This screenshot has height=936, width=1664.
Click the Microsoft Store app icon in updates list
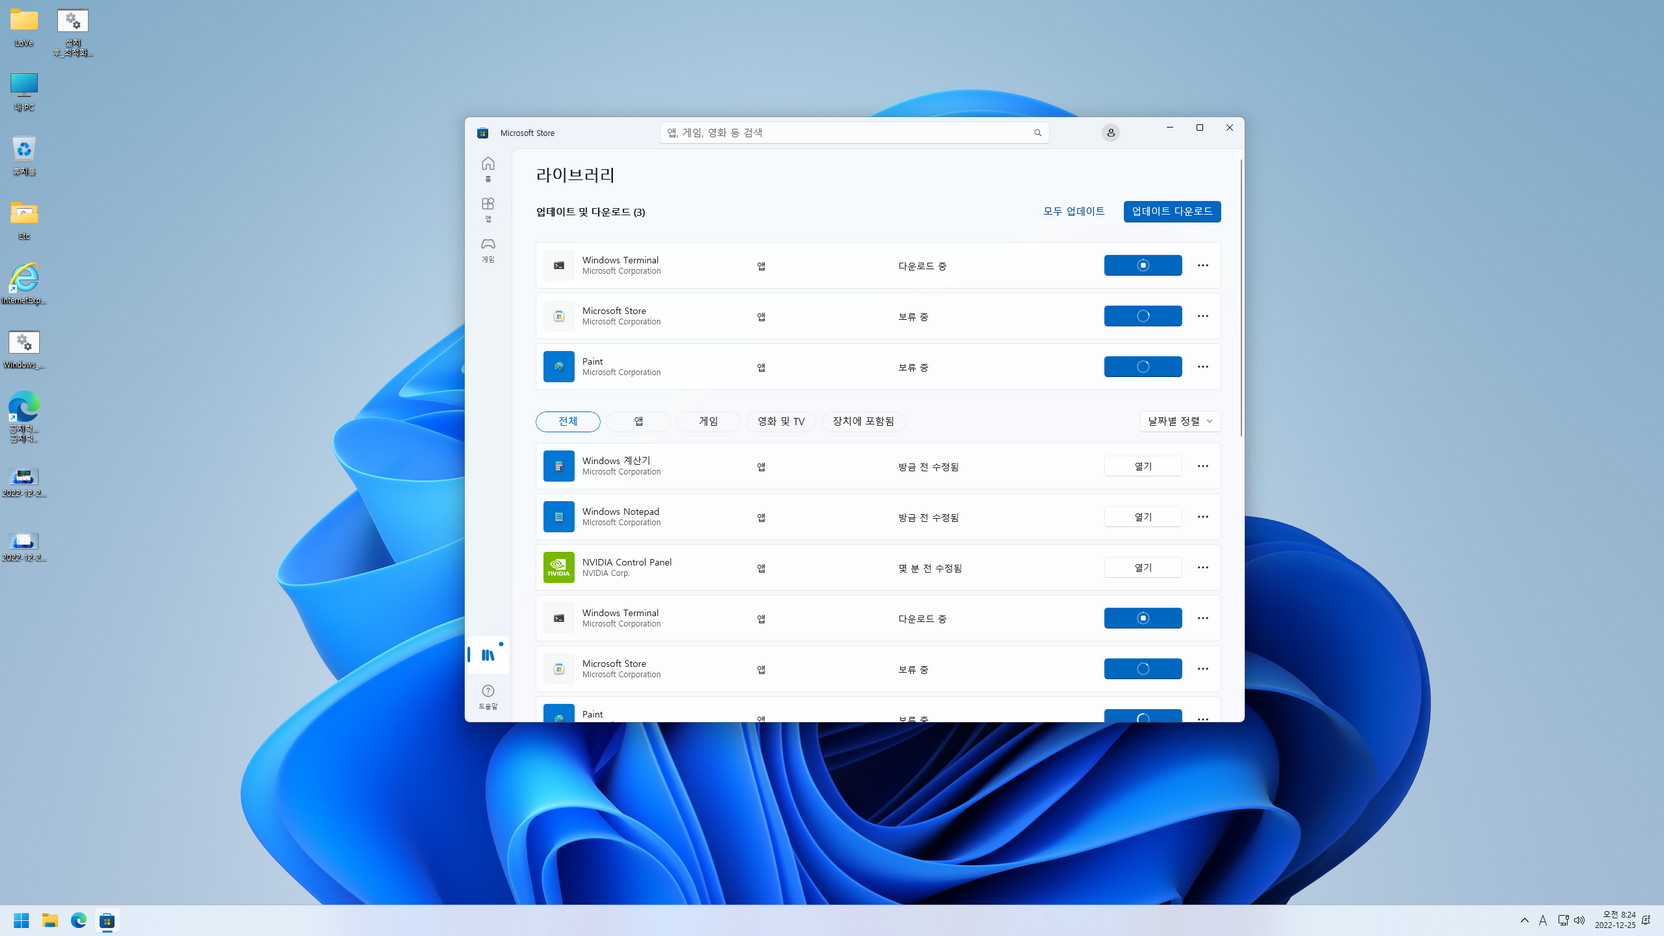click(559, 316)
